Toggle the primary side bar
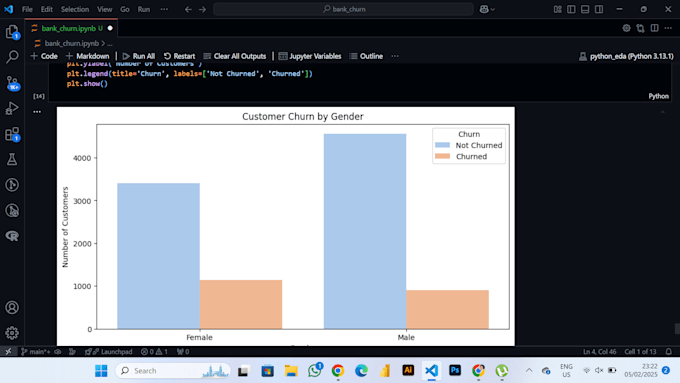The width and height of the screenshot is (680, 383). pos(571,9)
